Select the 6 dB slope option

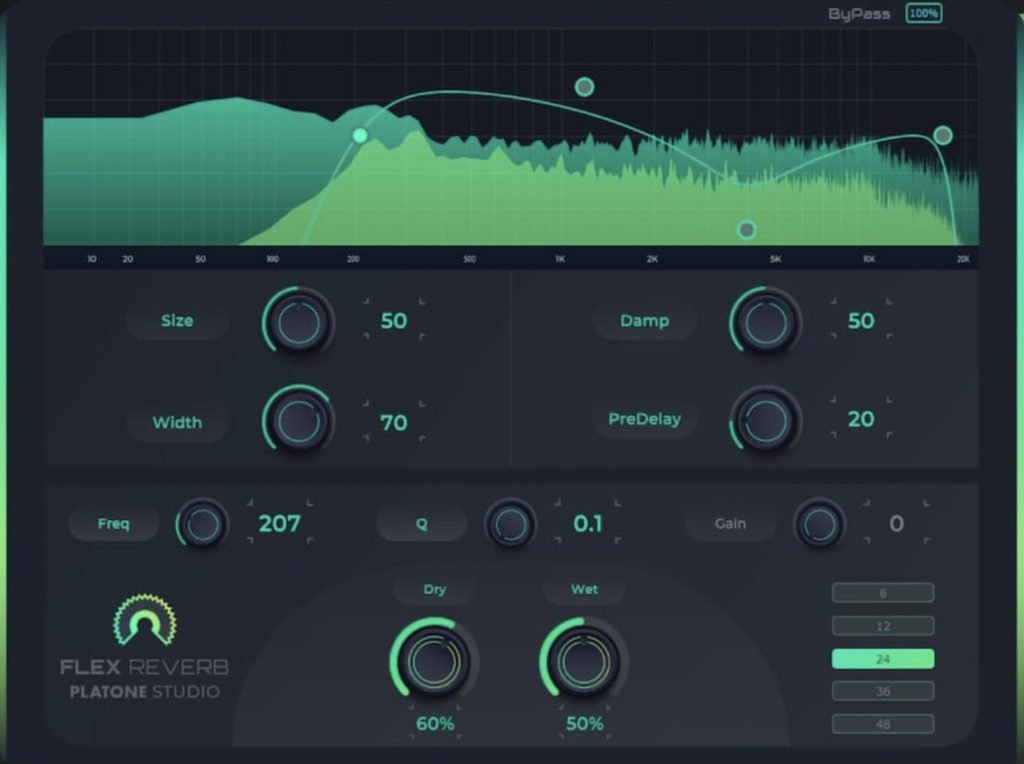883,593
